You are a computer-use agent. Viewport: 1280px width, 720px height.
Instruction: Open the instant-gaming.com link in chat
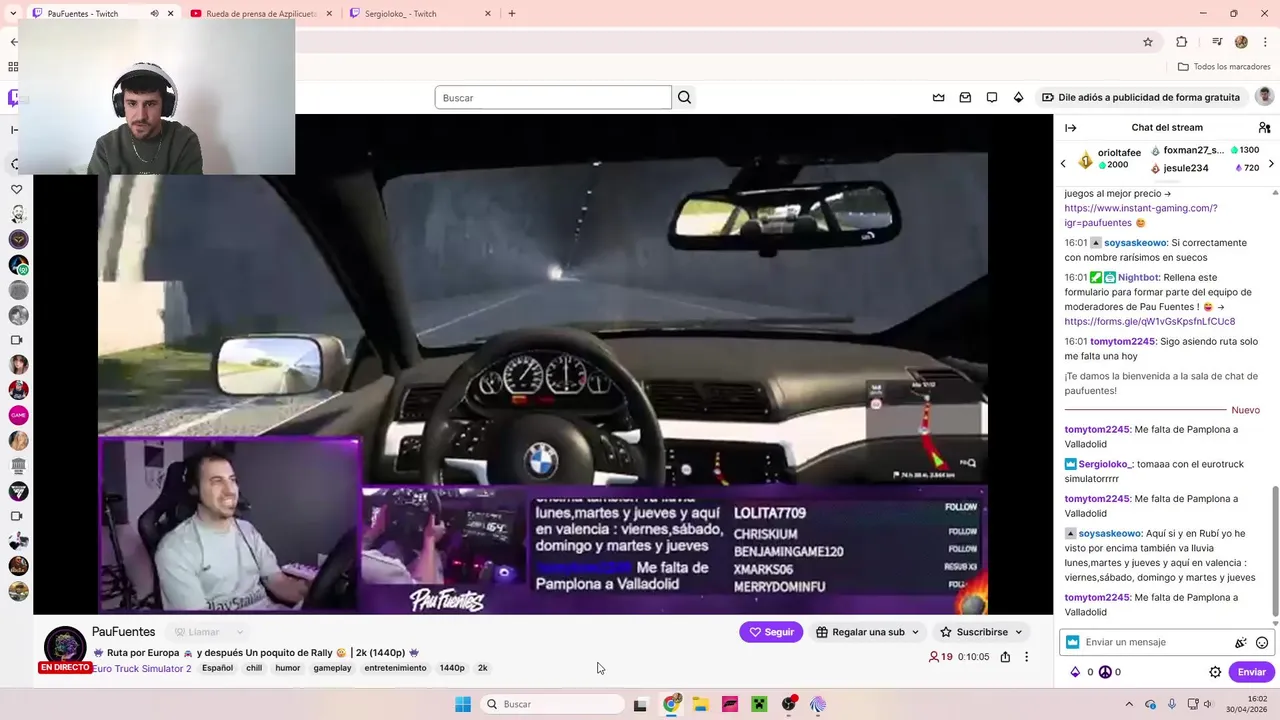[x=1140, y=215]
